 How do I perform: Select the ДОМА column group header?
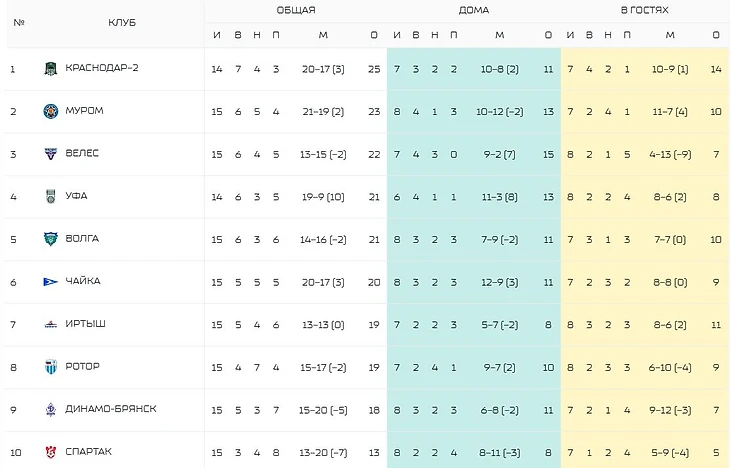473,10
